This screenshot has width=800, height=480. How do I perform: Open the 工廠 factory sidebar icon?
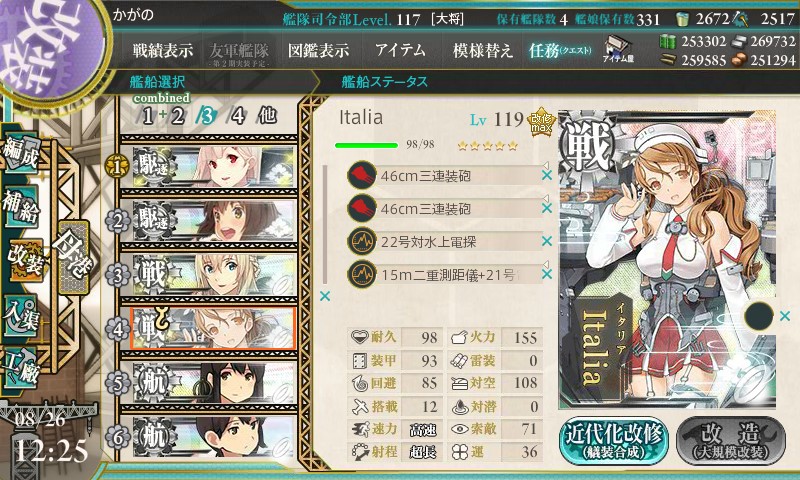(x=21, y=368)
